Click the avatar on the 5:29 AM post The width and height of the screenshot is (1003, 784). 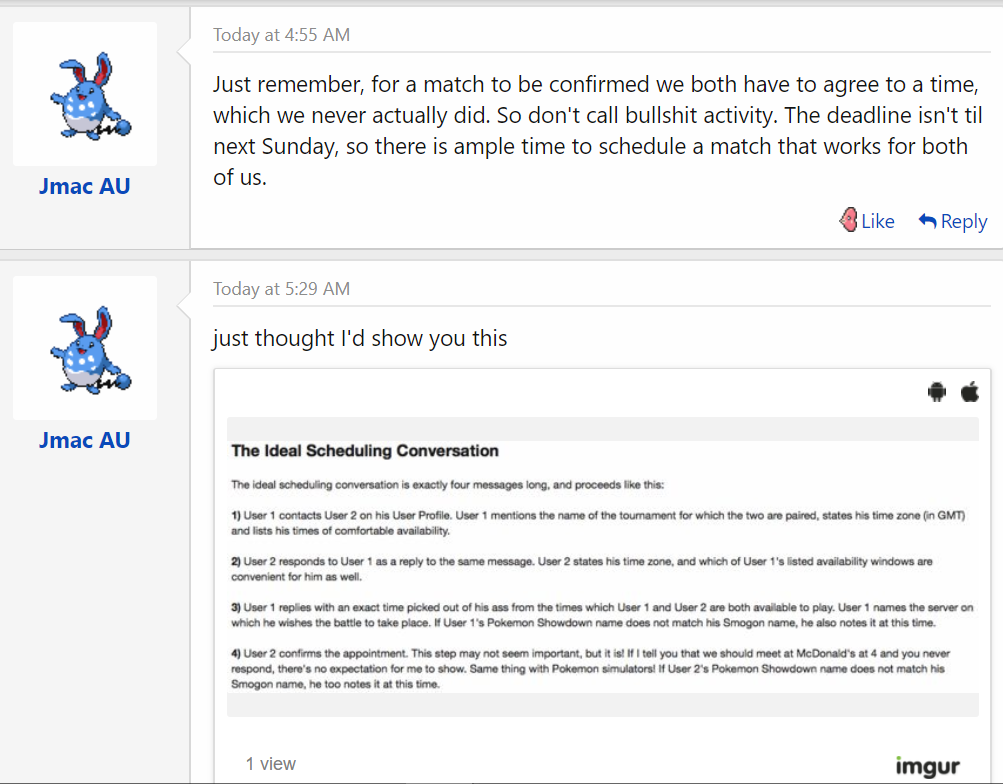(x=85, y=348)
